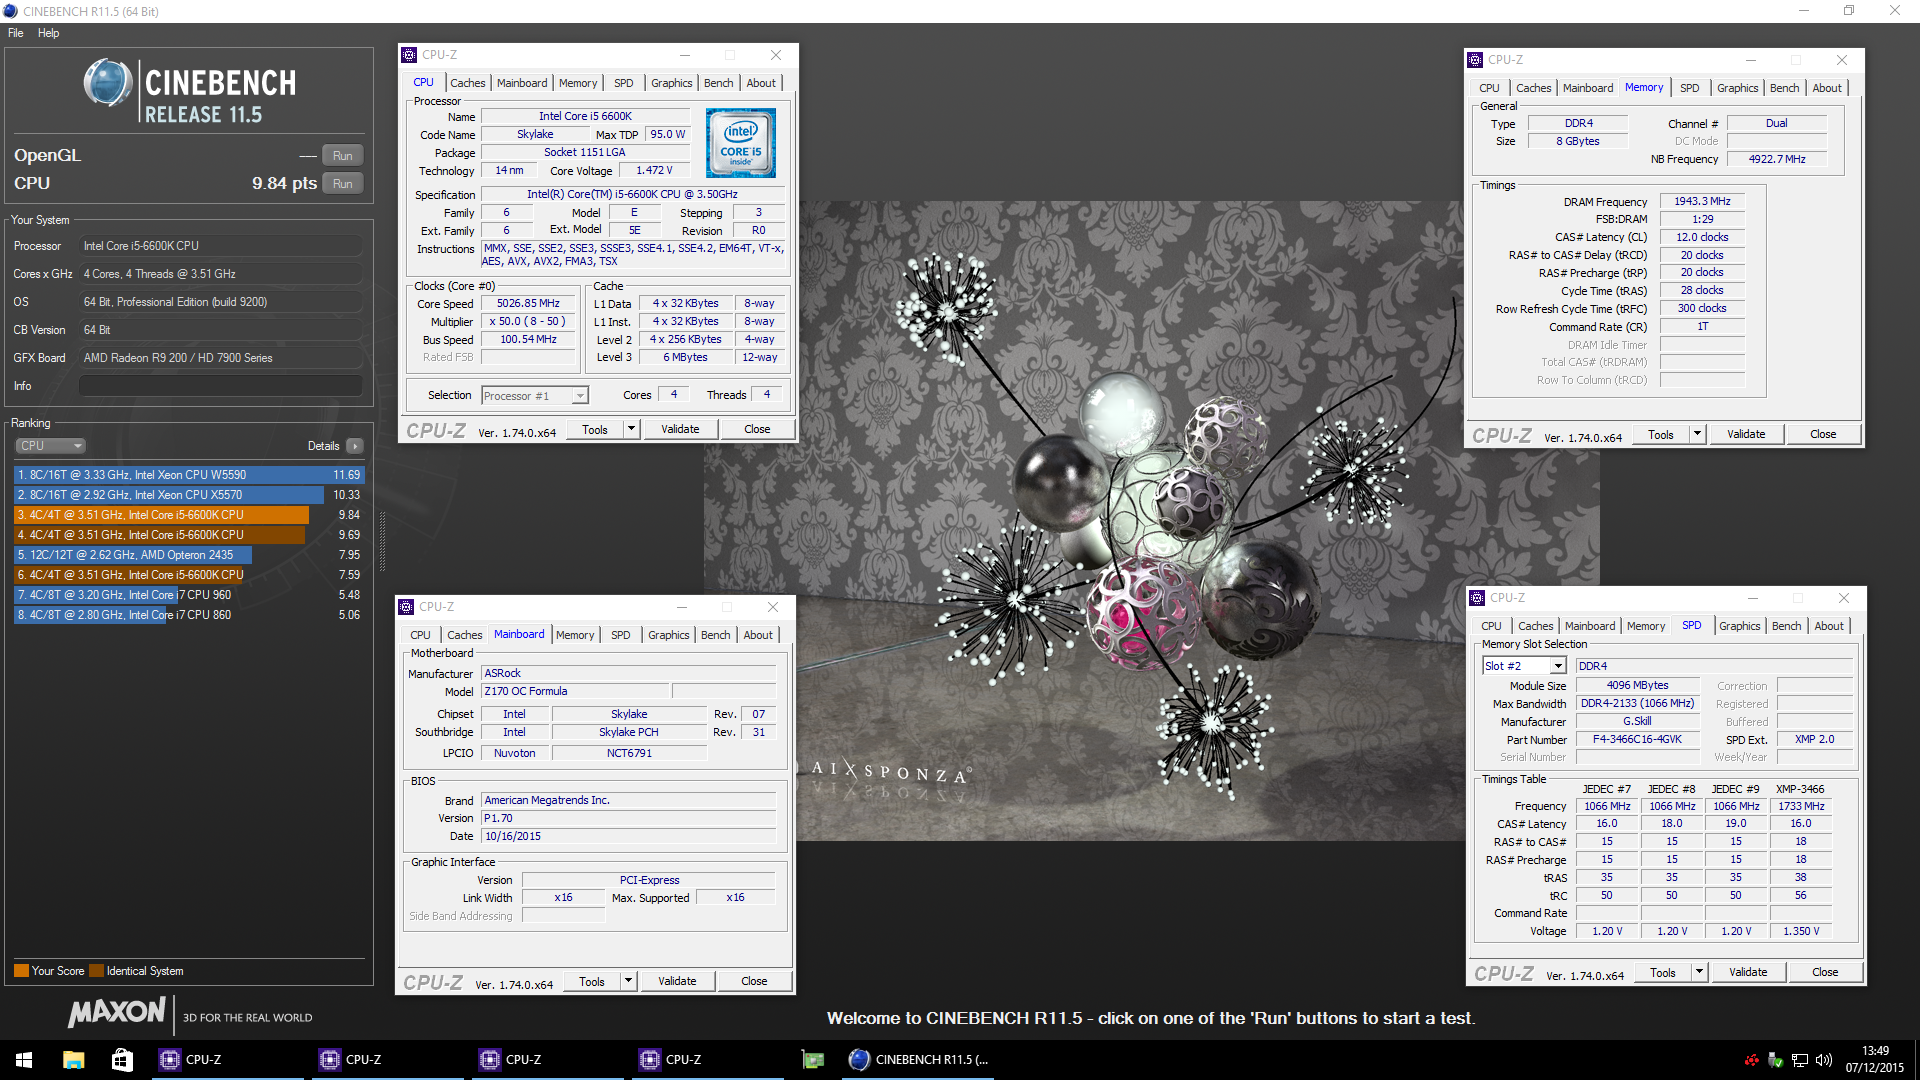This screenshot has width=1920, height=1080.
Task: Open Tools dropdown arrow in Memory window
Action: (1697, 434)
